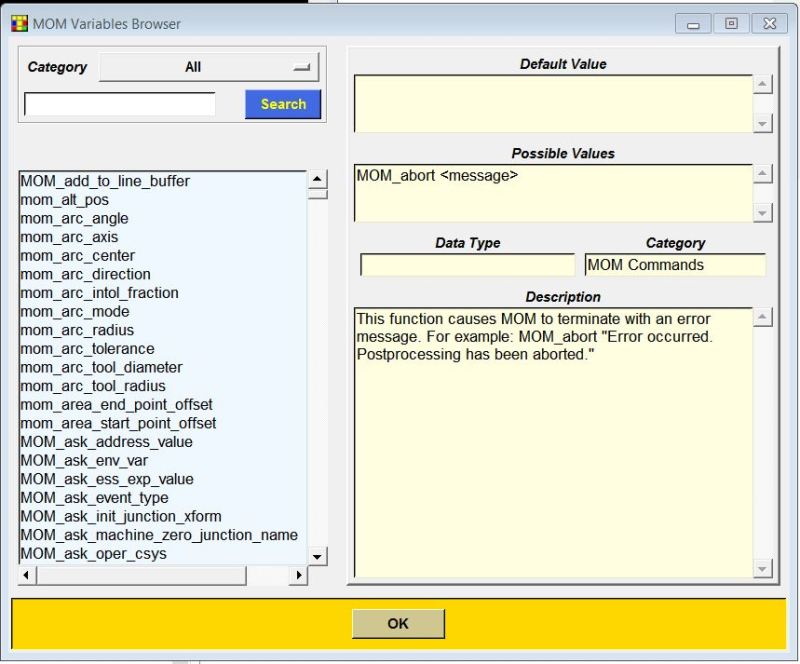Click Default Value scroll up arrow

pyautogui.click(x=762, y=84)
